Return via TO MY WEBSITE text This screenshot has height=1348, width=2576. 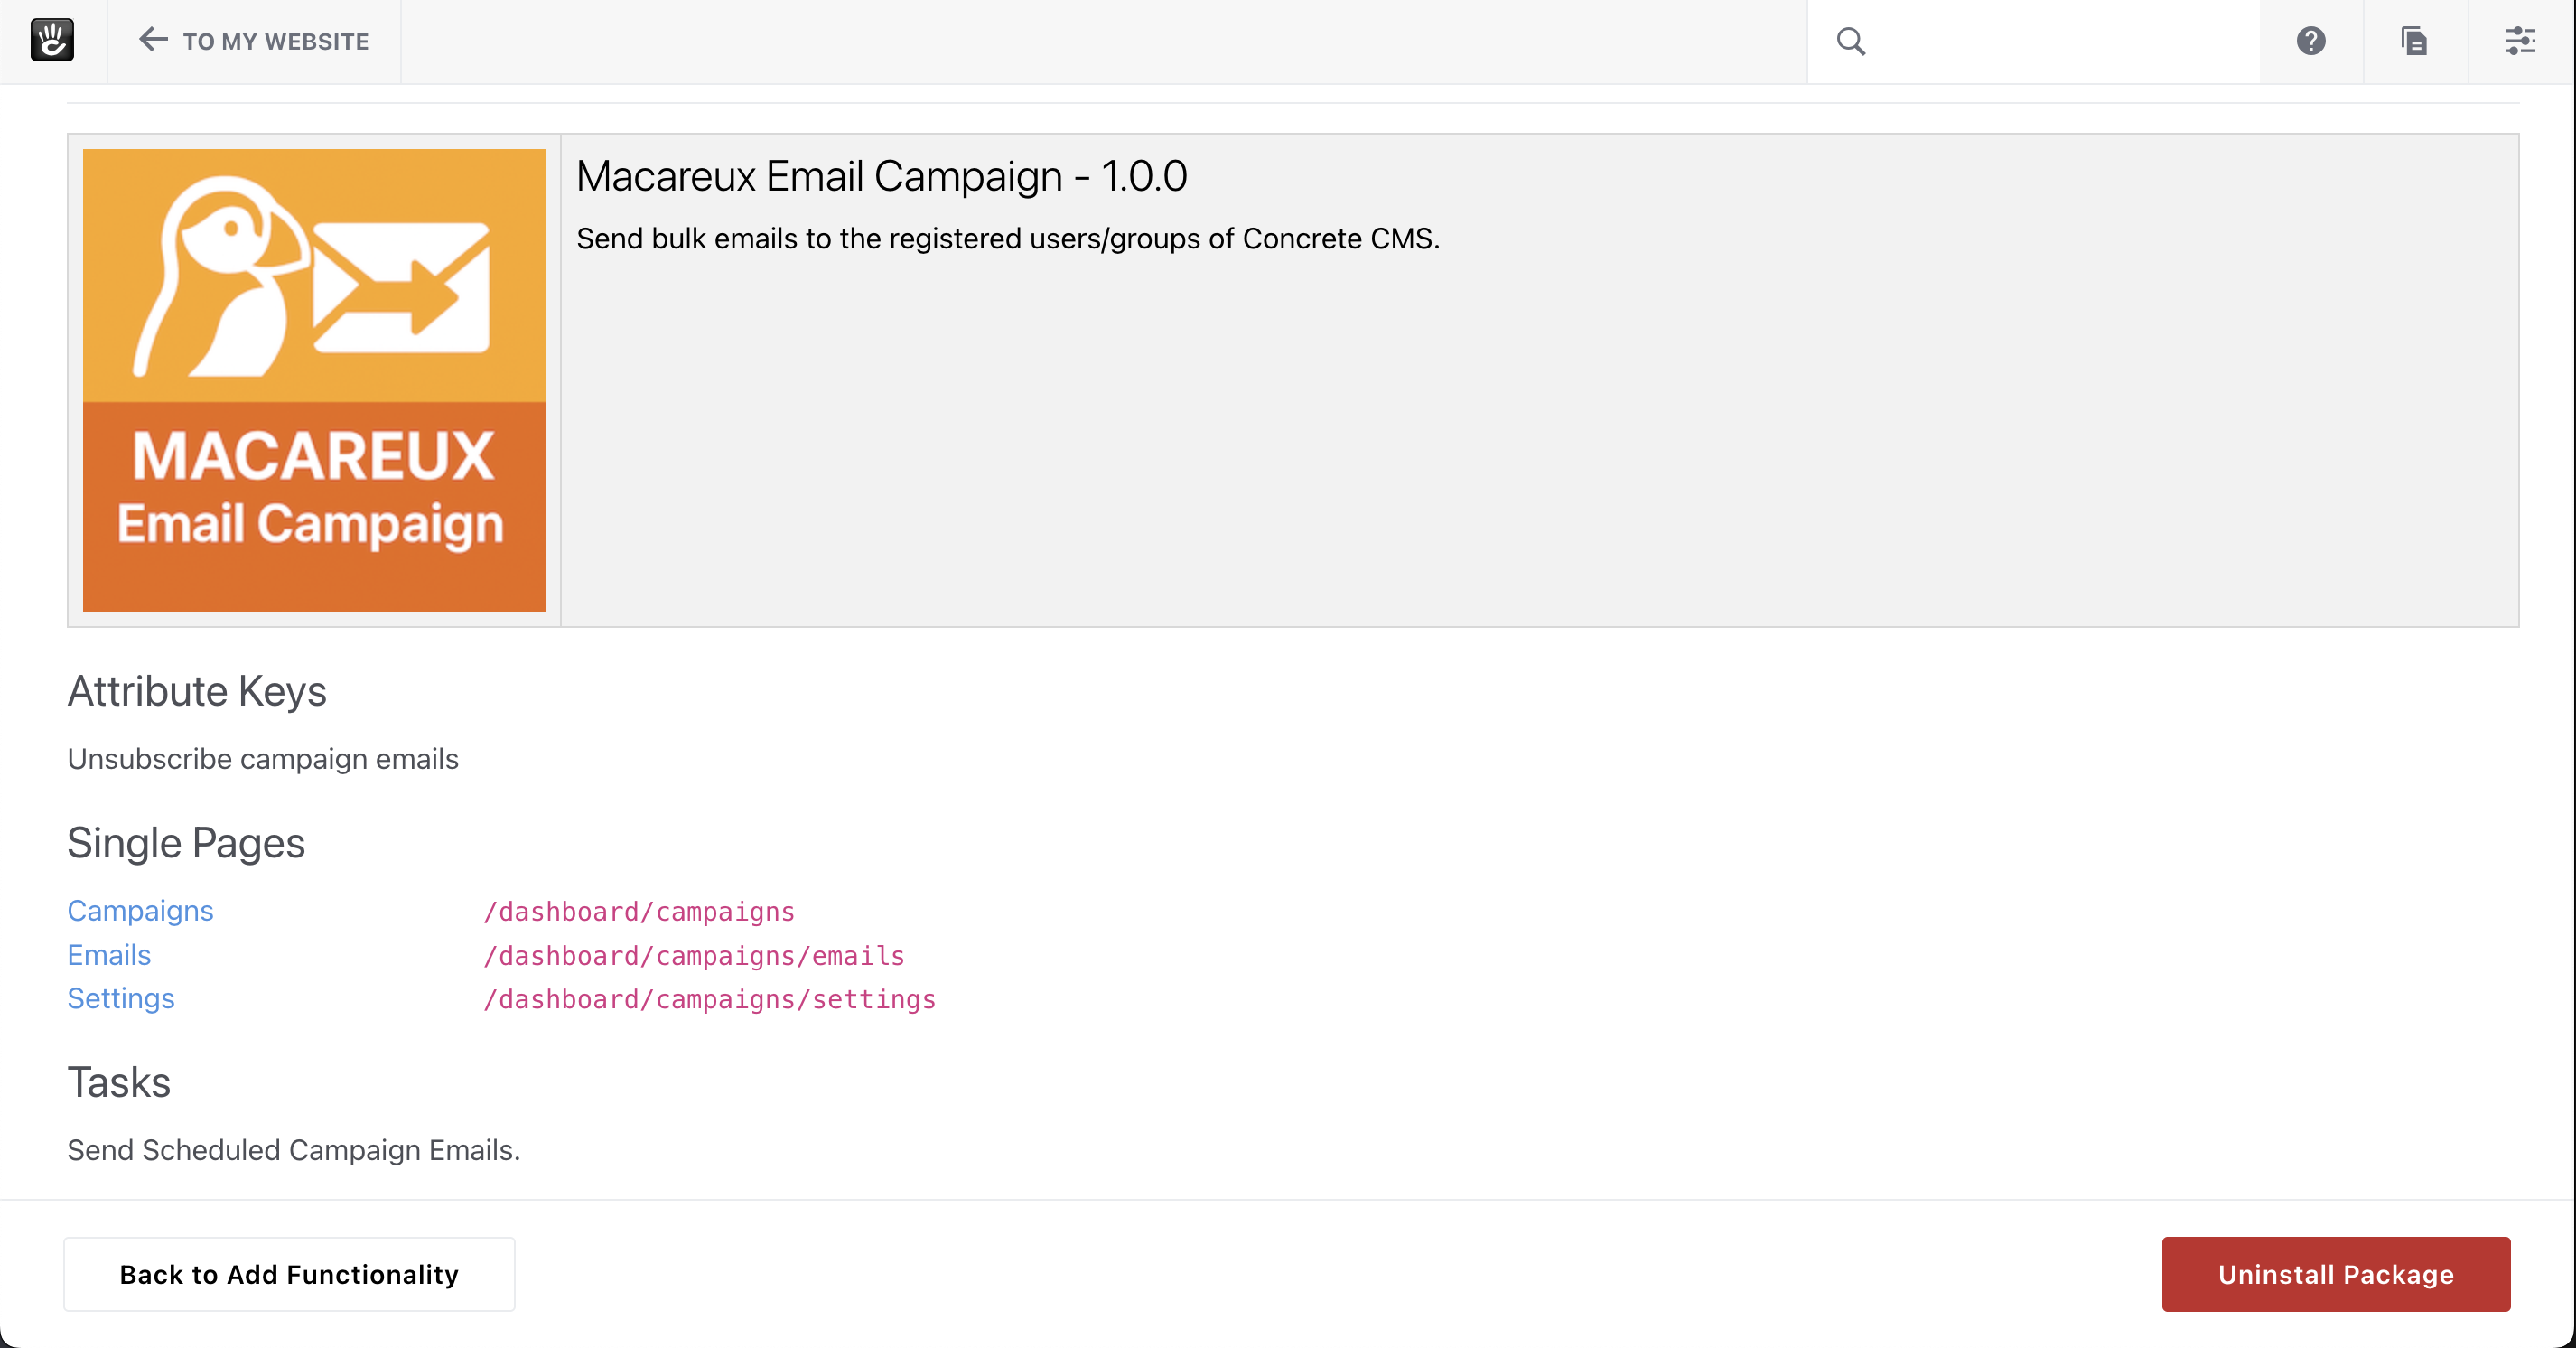(x=276, y=42)
